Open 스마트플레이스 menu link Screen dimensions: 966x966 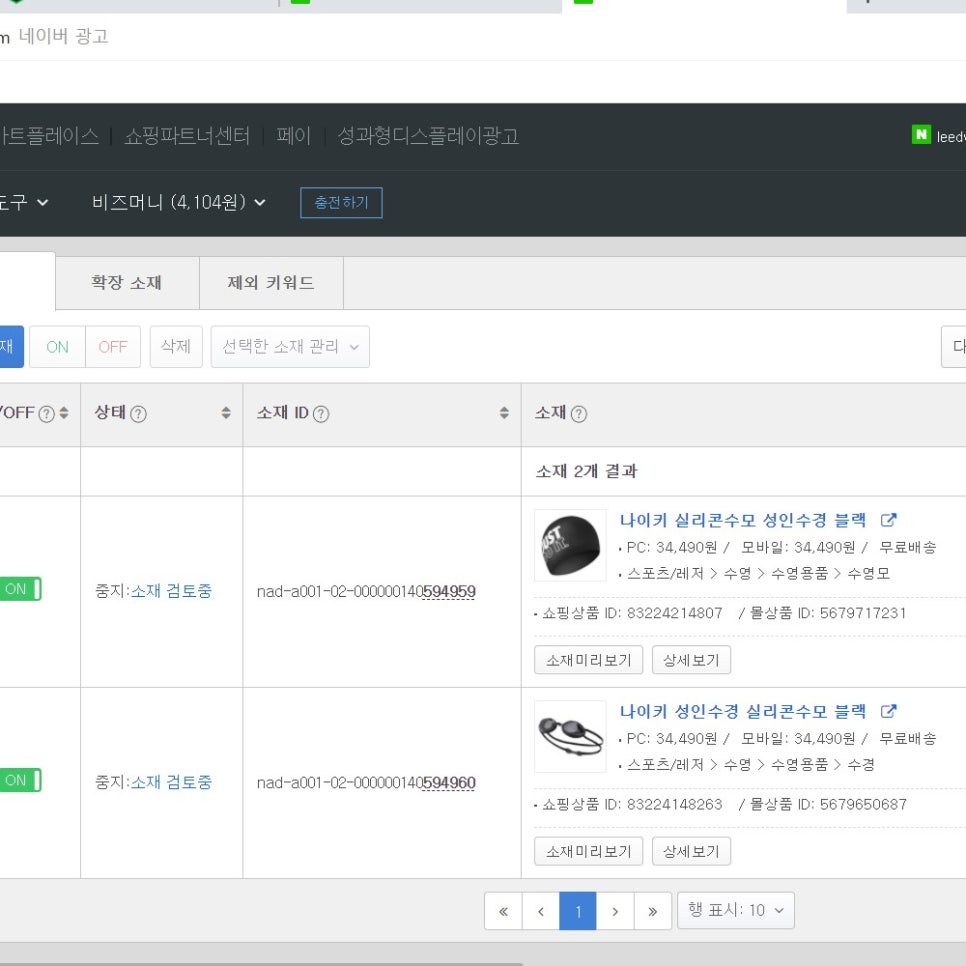49,136
